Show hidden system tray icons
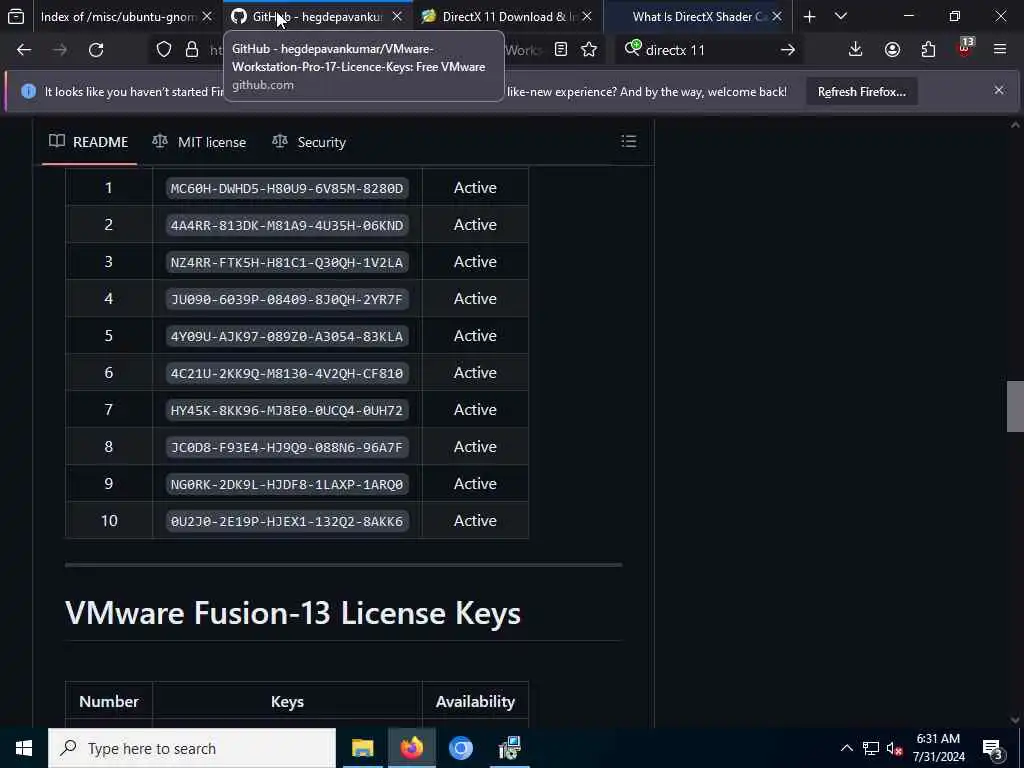This screenshot has width=1024, height=768. coord(846,748)
